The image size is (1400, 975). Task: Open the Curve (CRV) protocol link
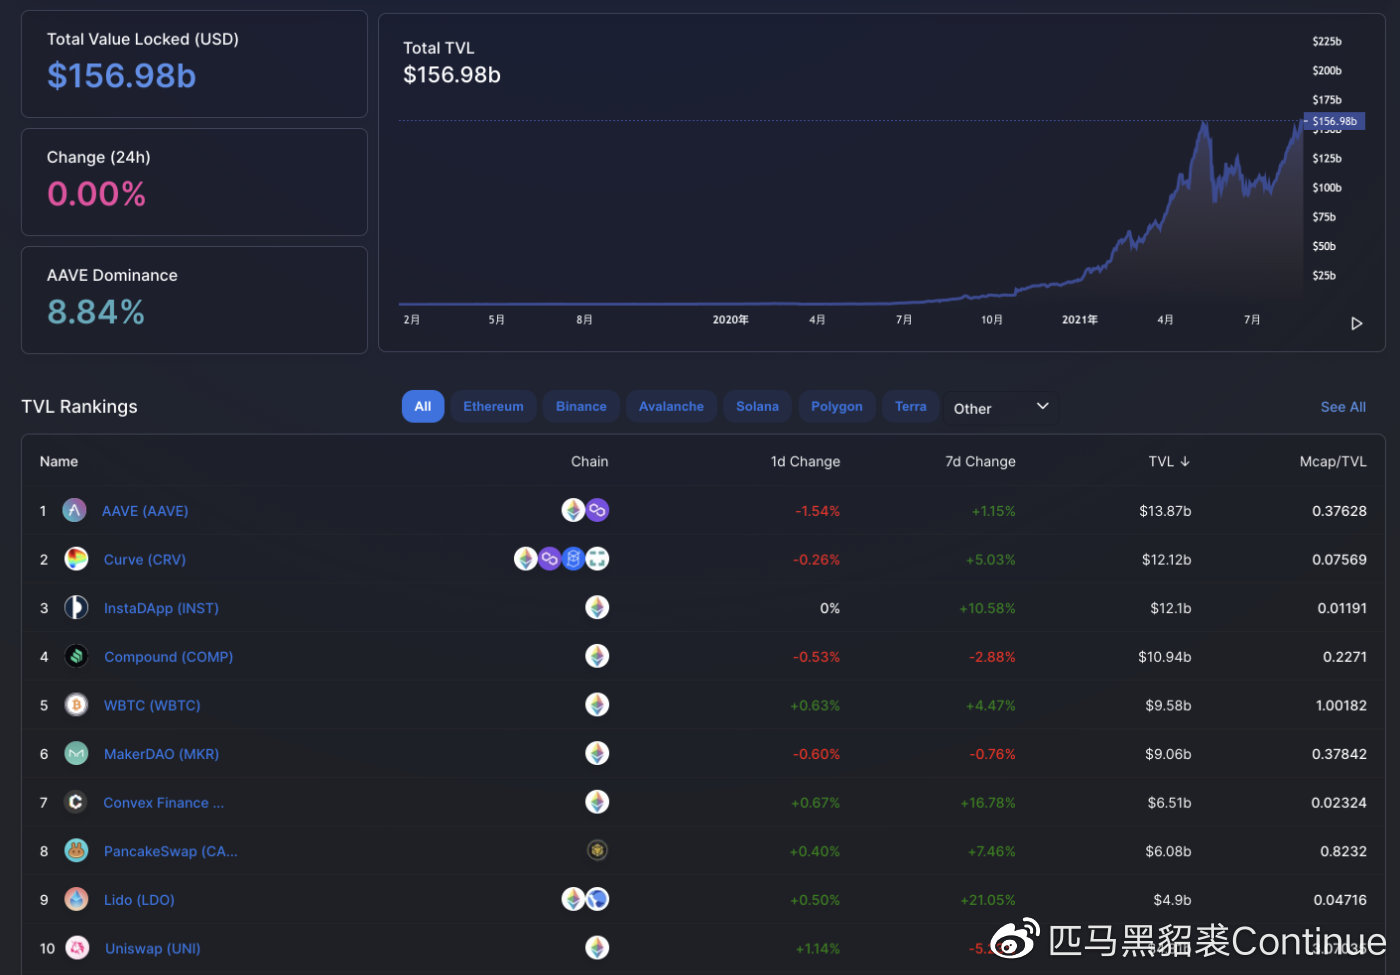point(145,559)
